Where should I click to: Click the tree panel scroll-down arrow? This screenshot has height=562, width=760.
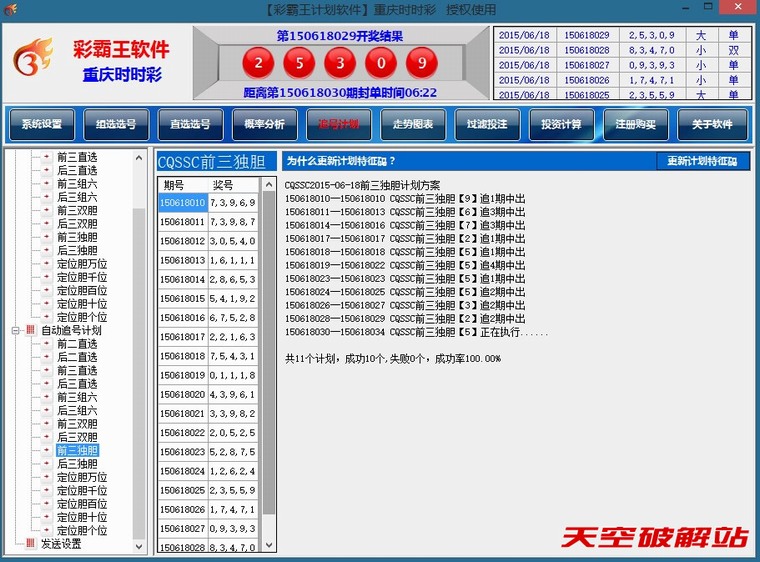(139, 545)
